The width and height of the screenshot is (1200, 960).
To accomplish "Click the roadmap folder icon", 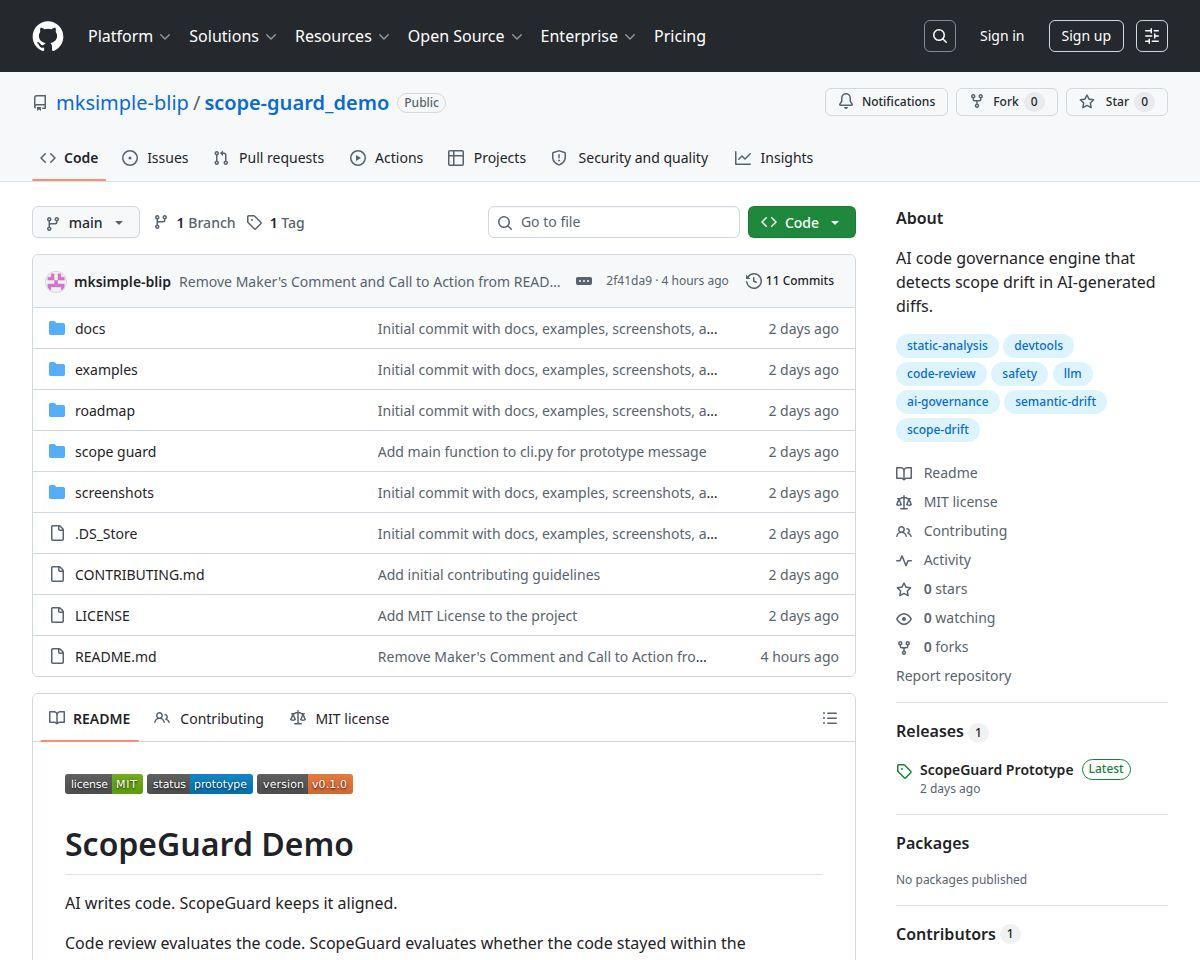I will (x=57, y=411).
